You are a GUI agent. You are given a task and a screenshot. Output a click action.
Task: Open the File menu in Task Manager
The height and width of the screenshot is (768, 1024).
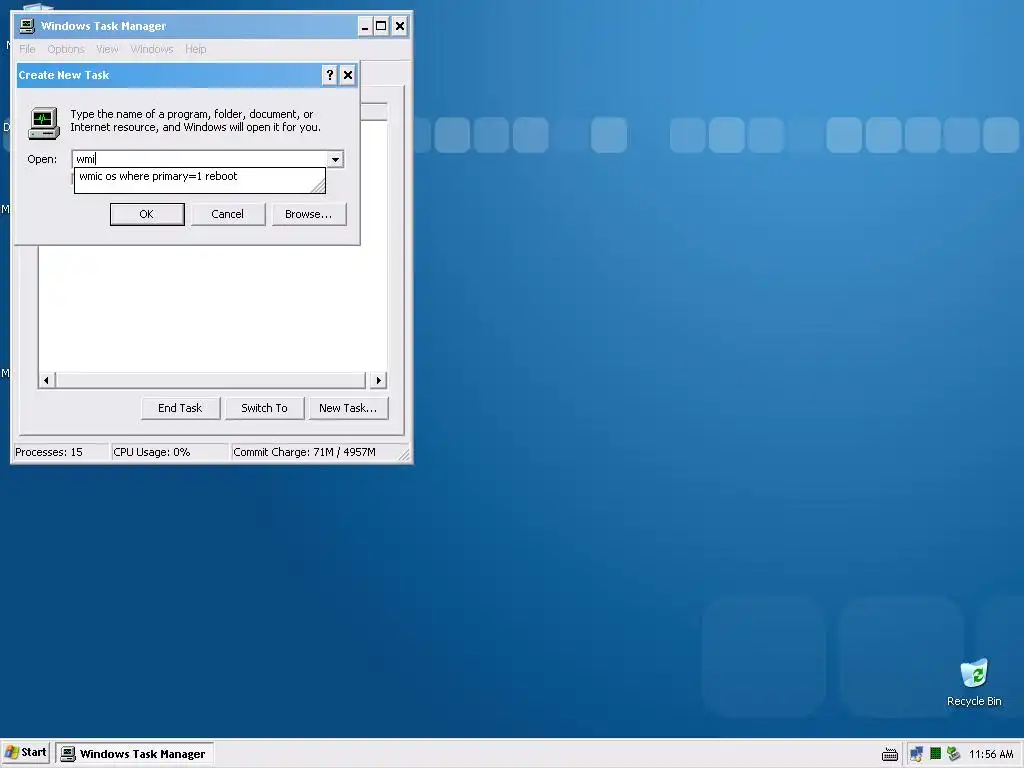point(27,49)
